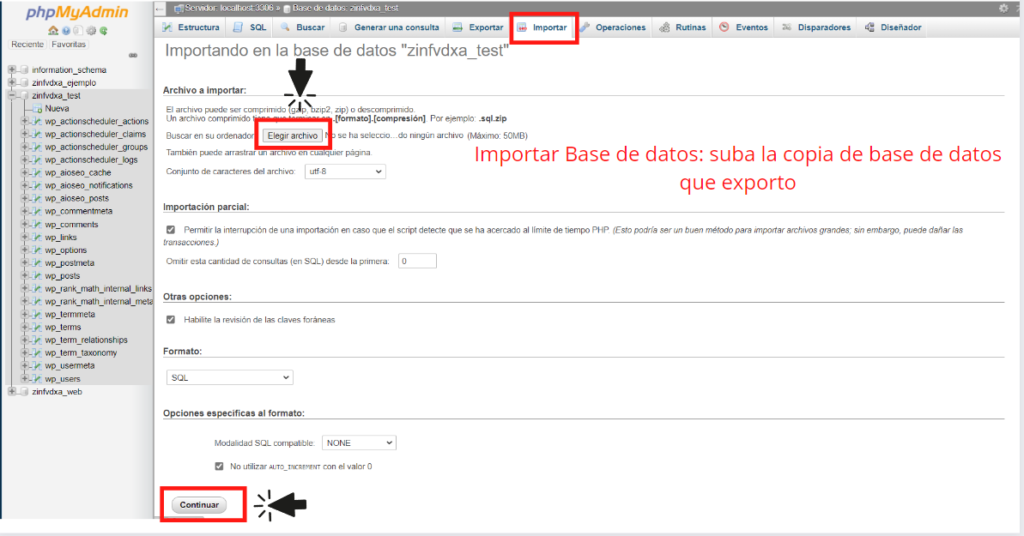This screenshot has height=536, width=1024.
Task: Expand the wp_comments table node
Action: [25, 225]
